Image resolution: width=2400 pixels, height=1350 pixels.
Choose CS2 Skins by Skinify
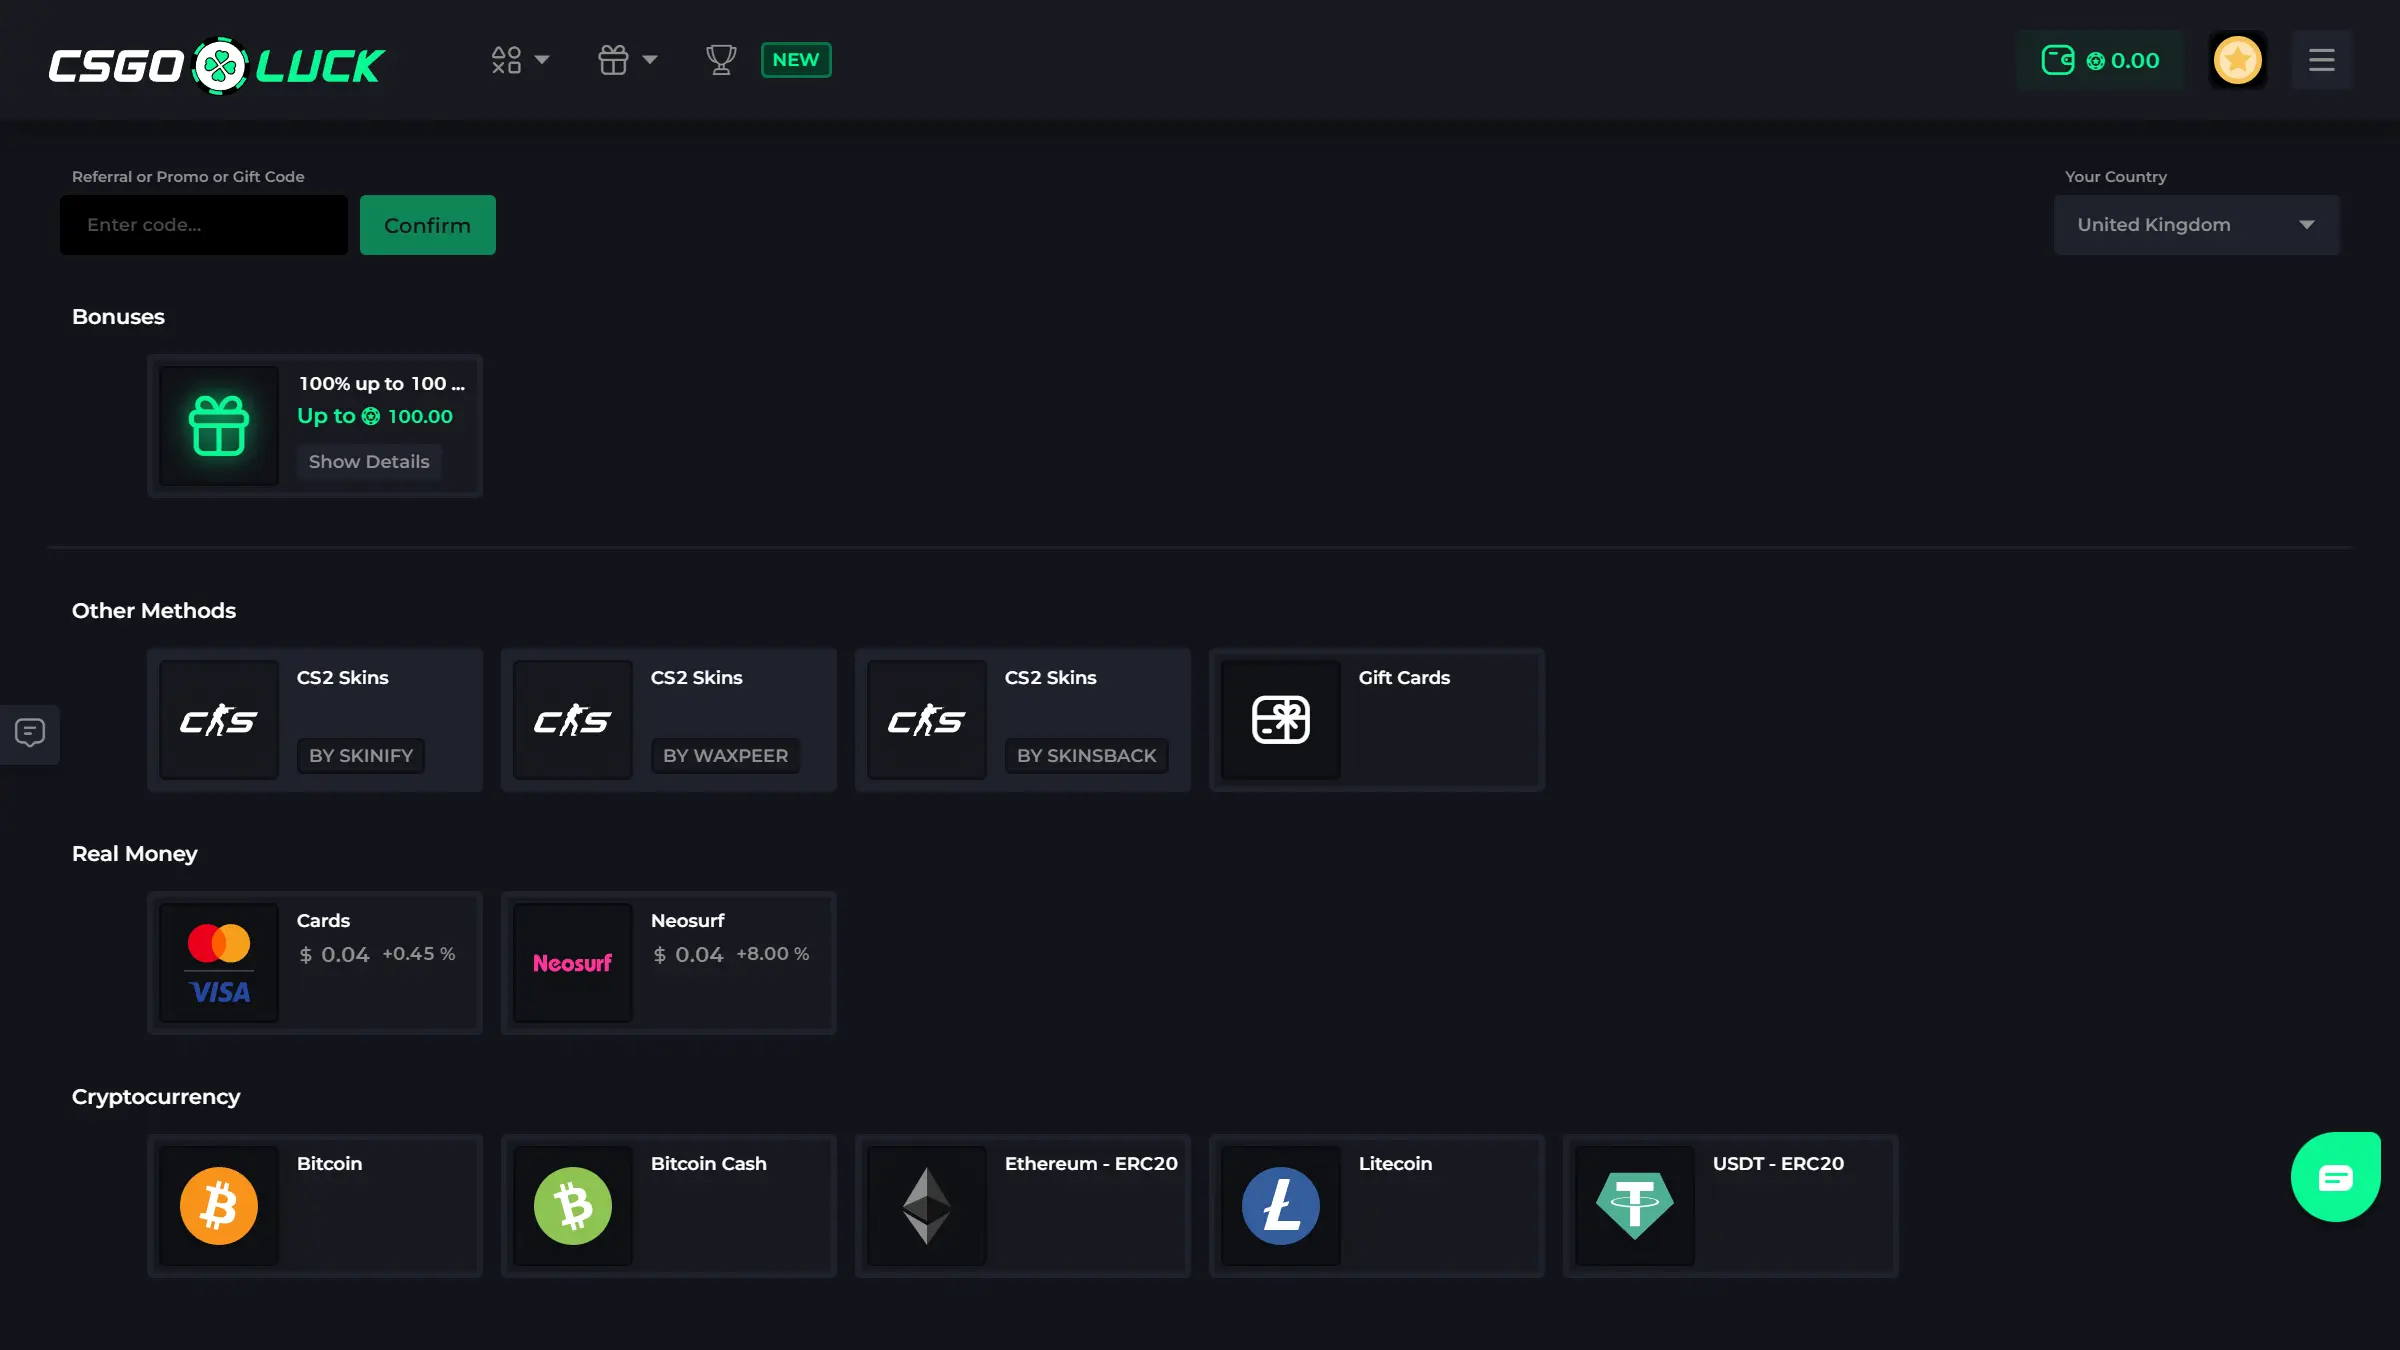(x=315, y=720)
